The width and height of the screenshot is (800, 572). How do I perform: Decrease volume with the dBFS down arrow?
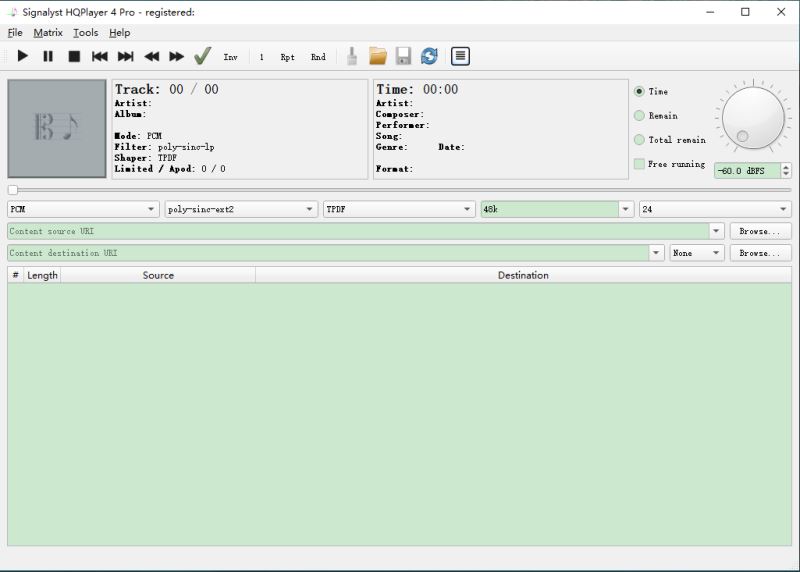tap(786, 175)
